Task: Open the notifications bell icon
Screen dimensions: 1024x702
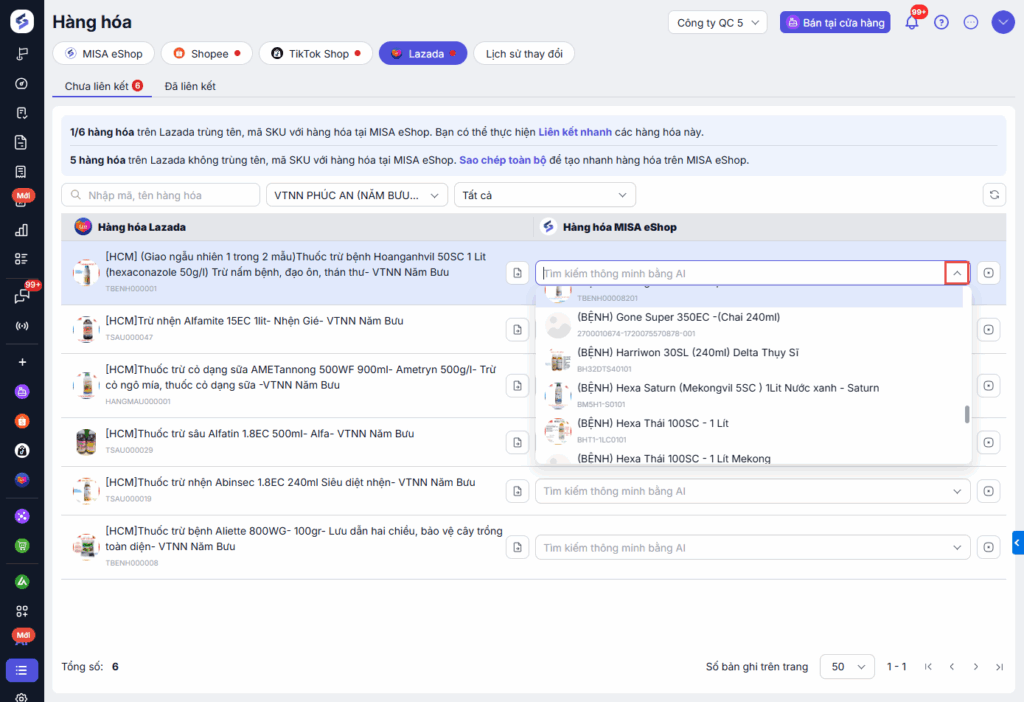Action: pos(912,22)
